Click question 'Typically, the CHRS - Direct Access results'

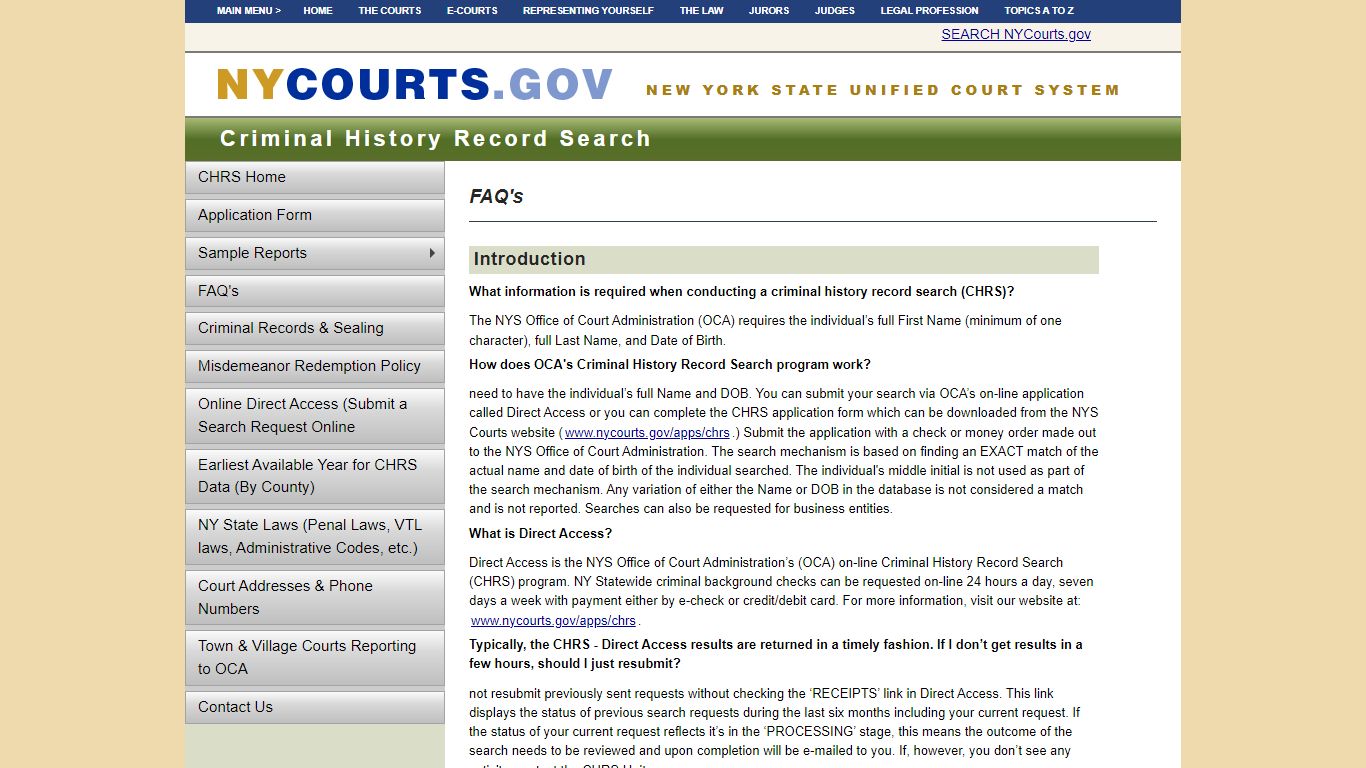coord(776,654)
